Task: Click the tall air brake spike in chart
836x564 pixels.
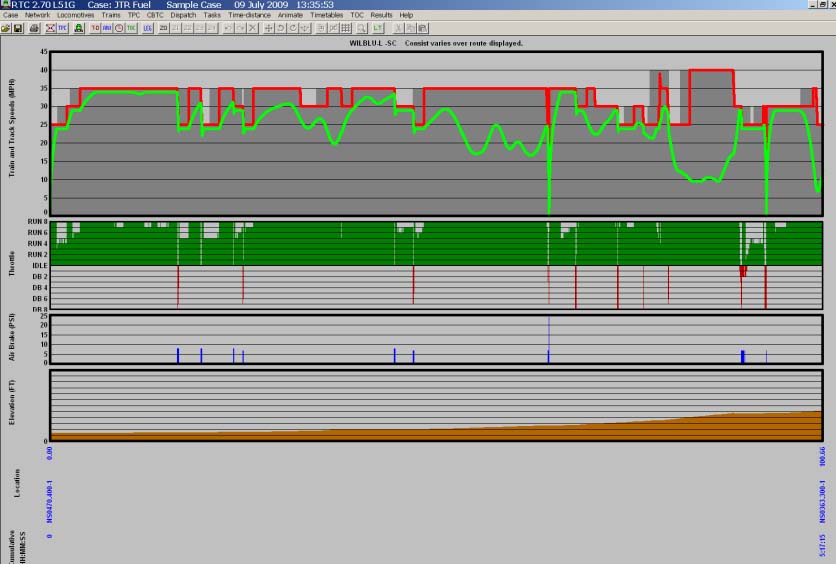Action: coord(549,338)
